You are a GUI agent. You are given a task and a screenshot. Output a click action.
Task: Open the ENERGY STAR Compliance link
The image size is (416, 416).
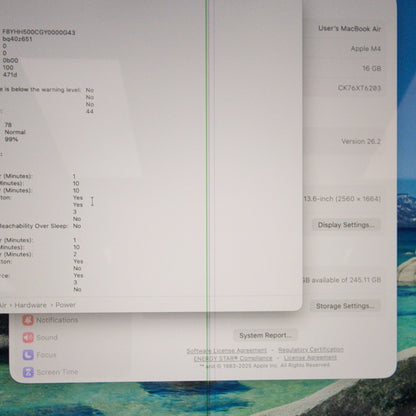coord(233,359)
